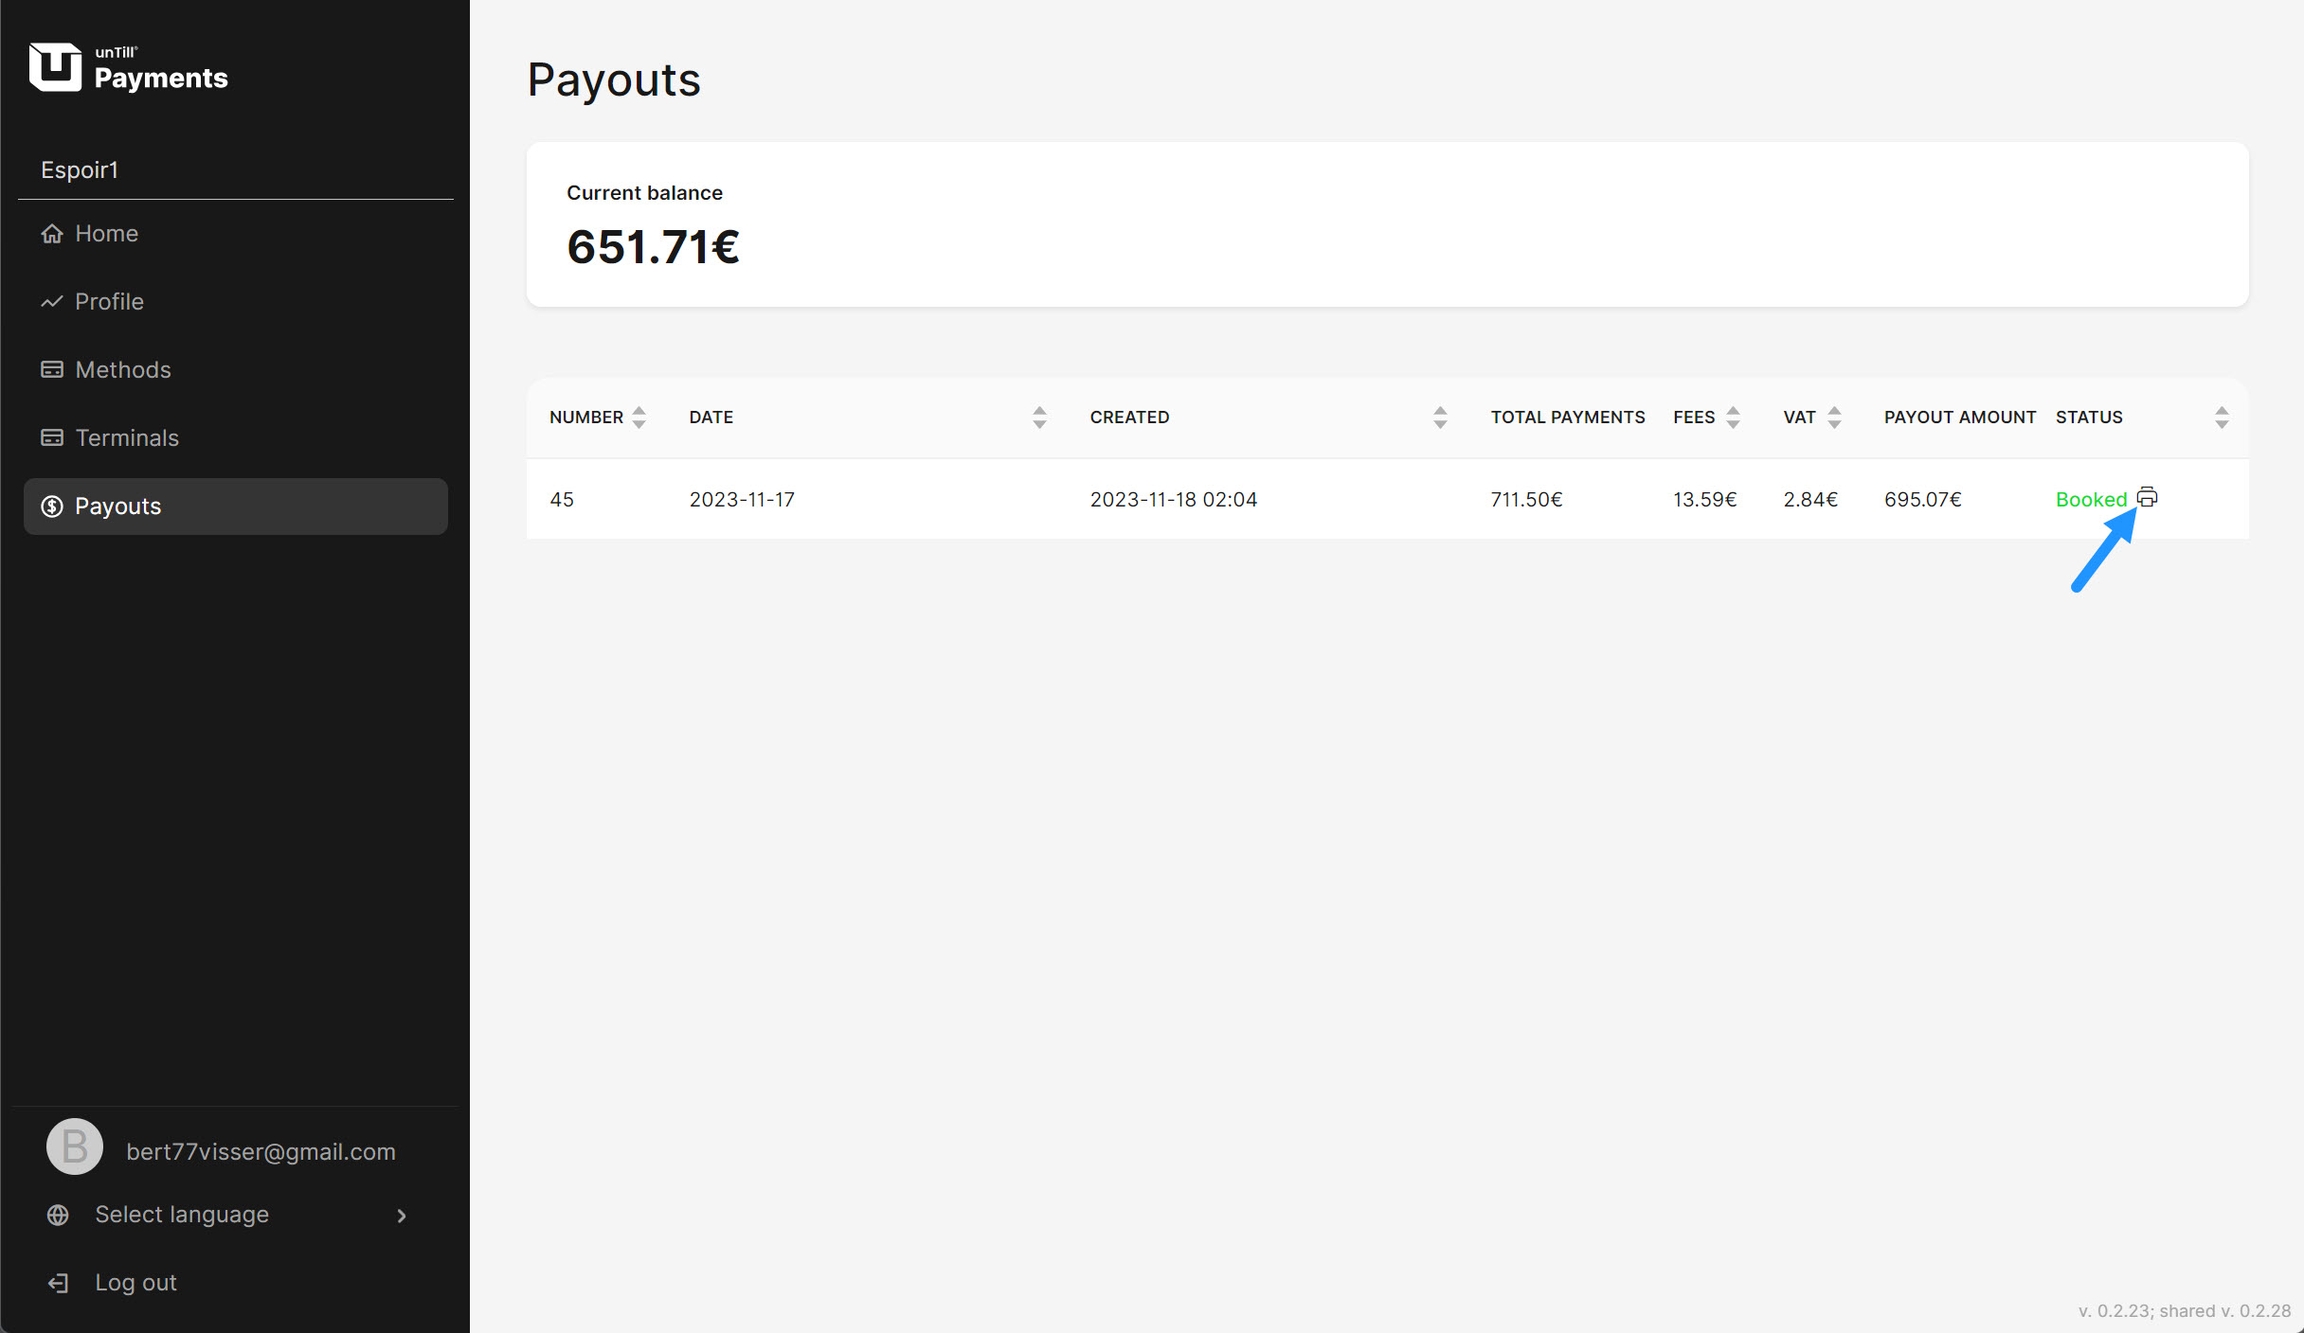Click the Terminals card icon

[52, 437]
